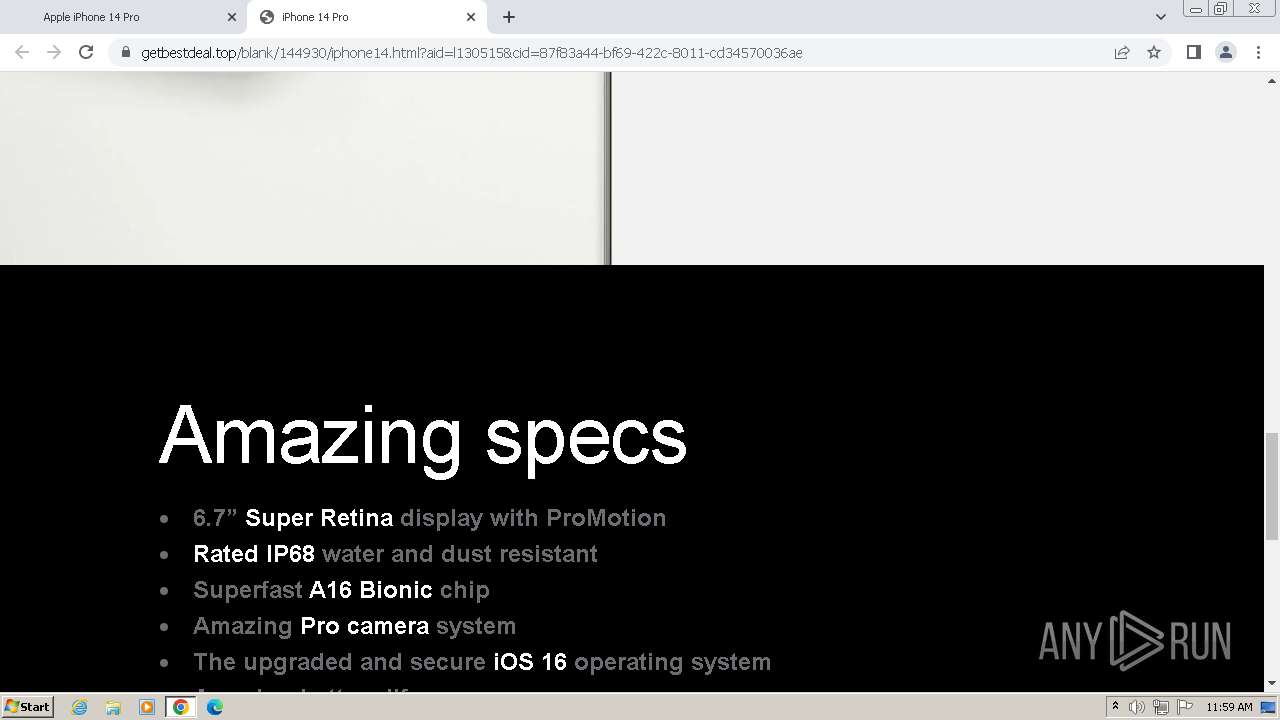Click the page vertical scrollbar thumb
This screenshot has width=1280, height=720.
1272,486
